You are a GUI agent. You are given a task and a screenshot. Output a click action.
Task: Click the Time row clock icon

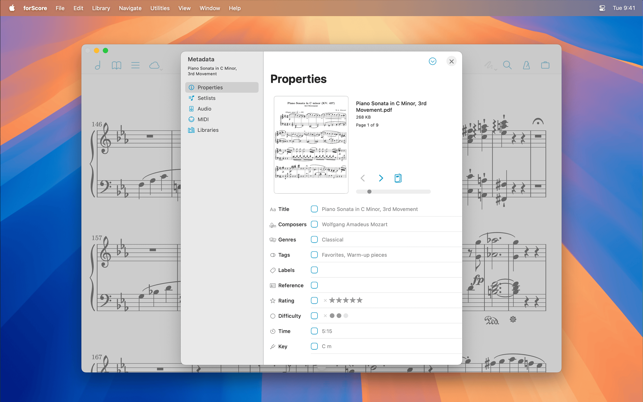[272, 331]
